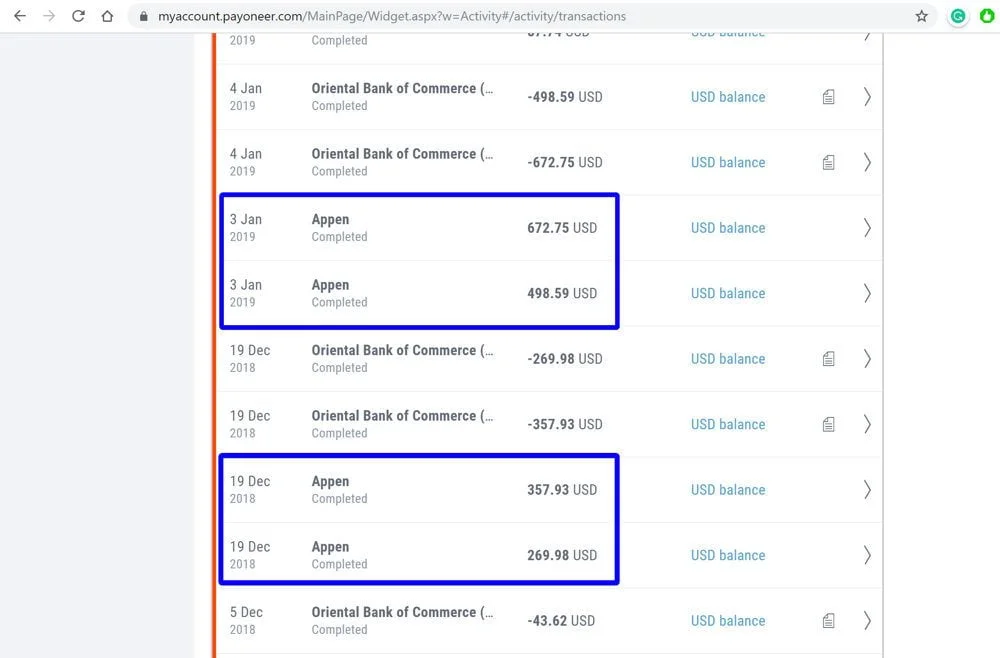Expand the 4 Jan -498.59 USD transaction row
This screenshot has height=658, width=1000.
tap(866, 96)
